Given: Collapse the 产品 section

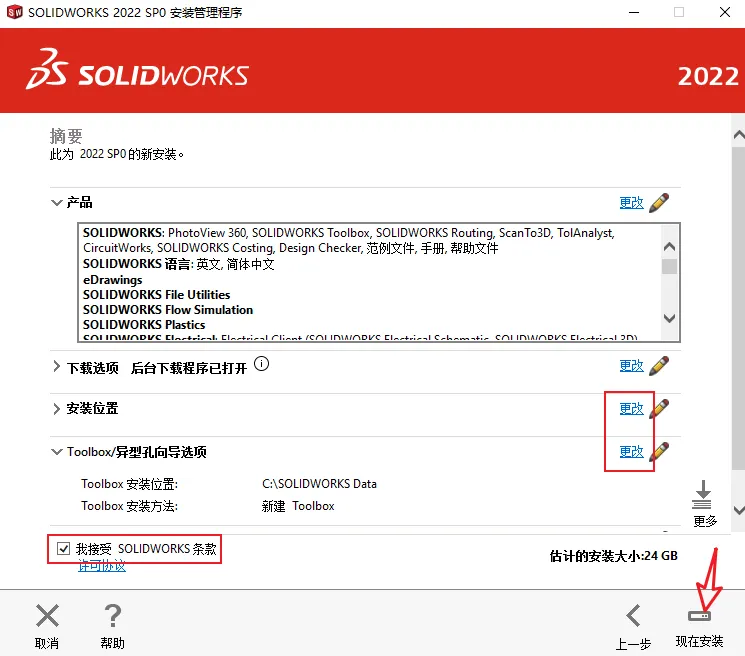Looking at the screenshot, I should click(57, 203).
